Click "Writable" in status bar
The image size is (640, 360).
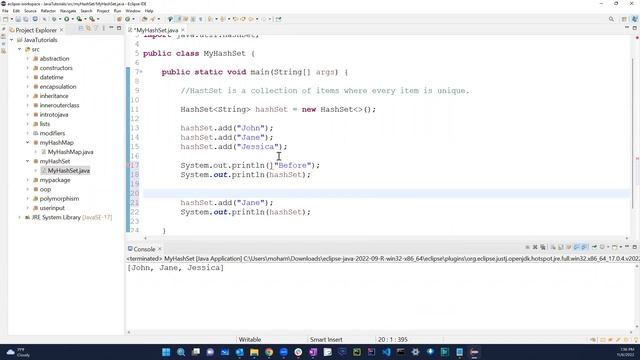[249, 339]
